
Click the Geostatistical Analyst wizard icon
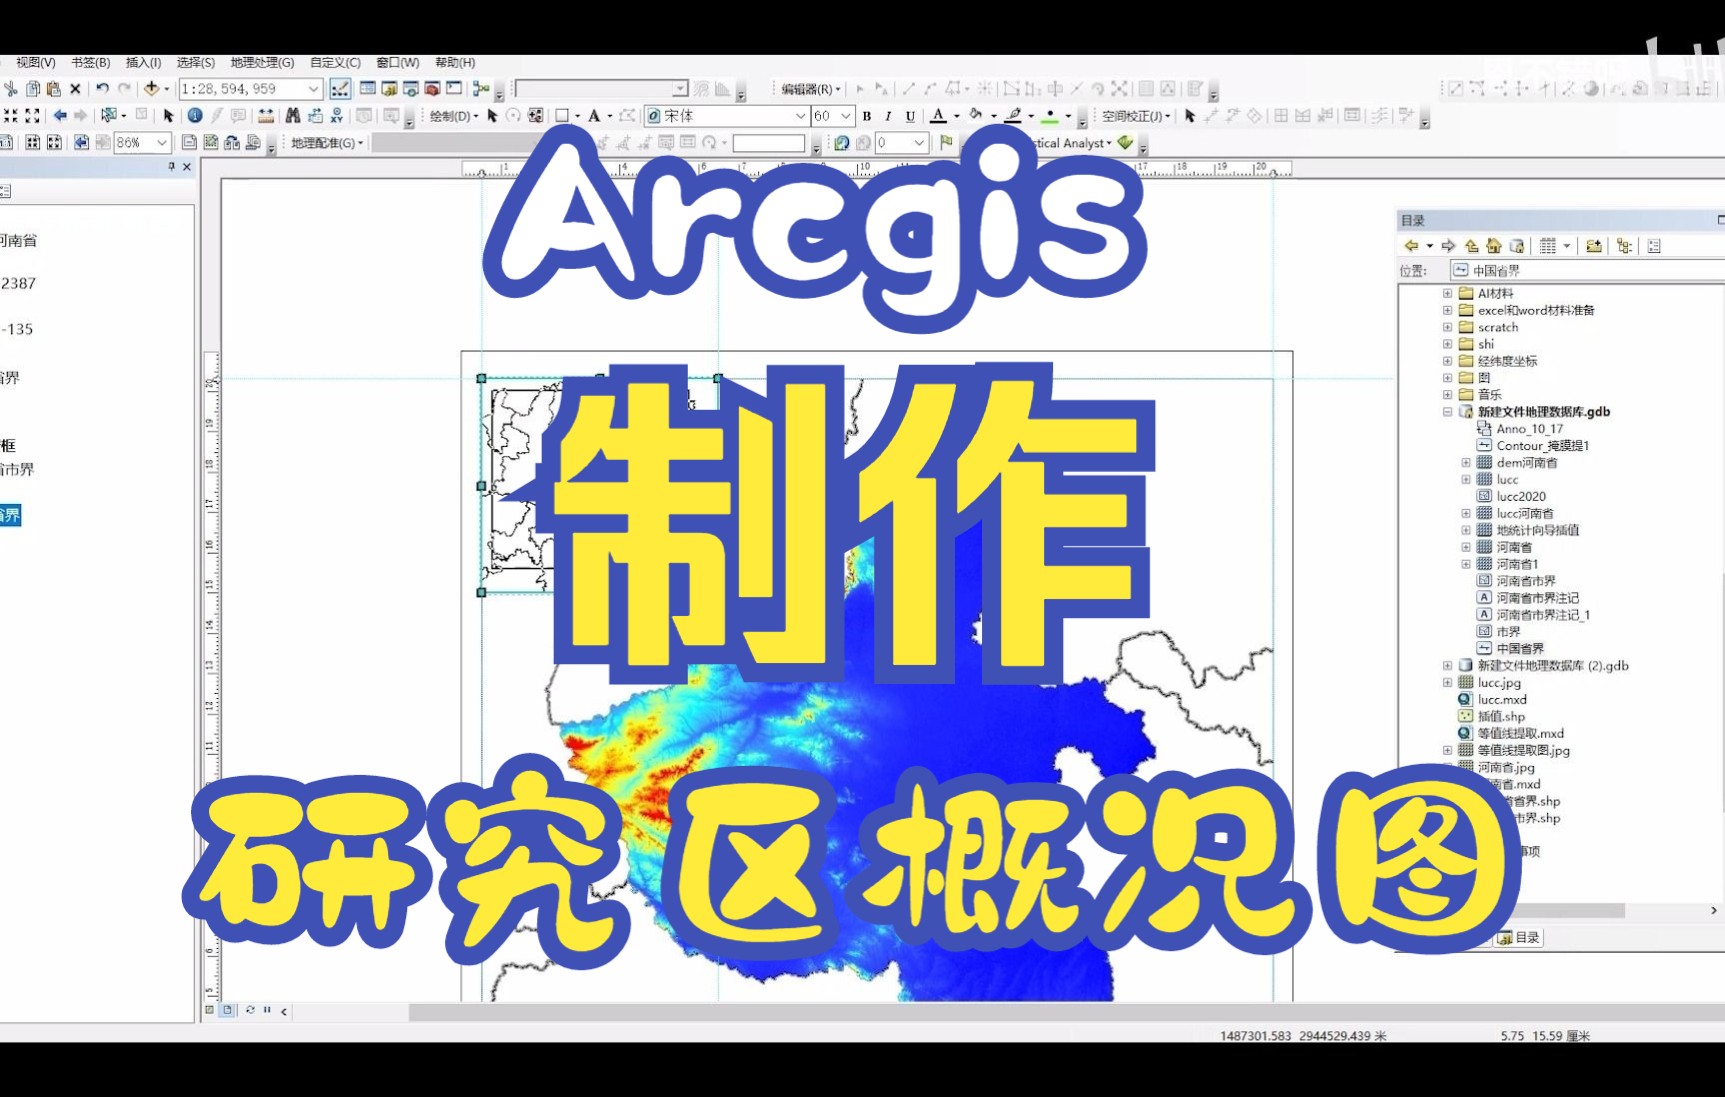[1125, 143]
